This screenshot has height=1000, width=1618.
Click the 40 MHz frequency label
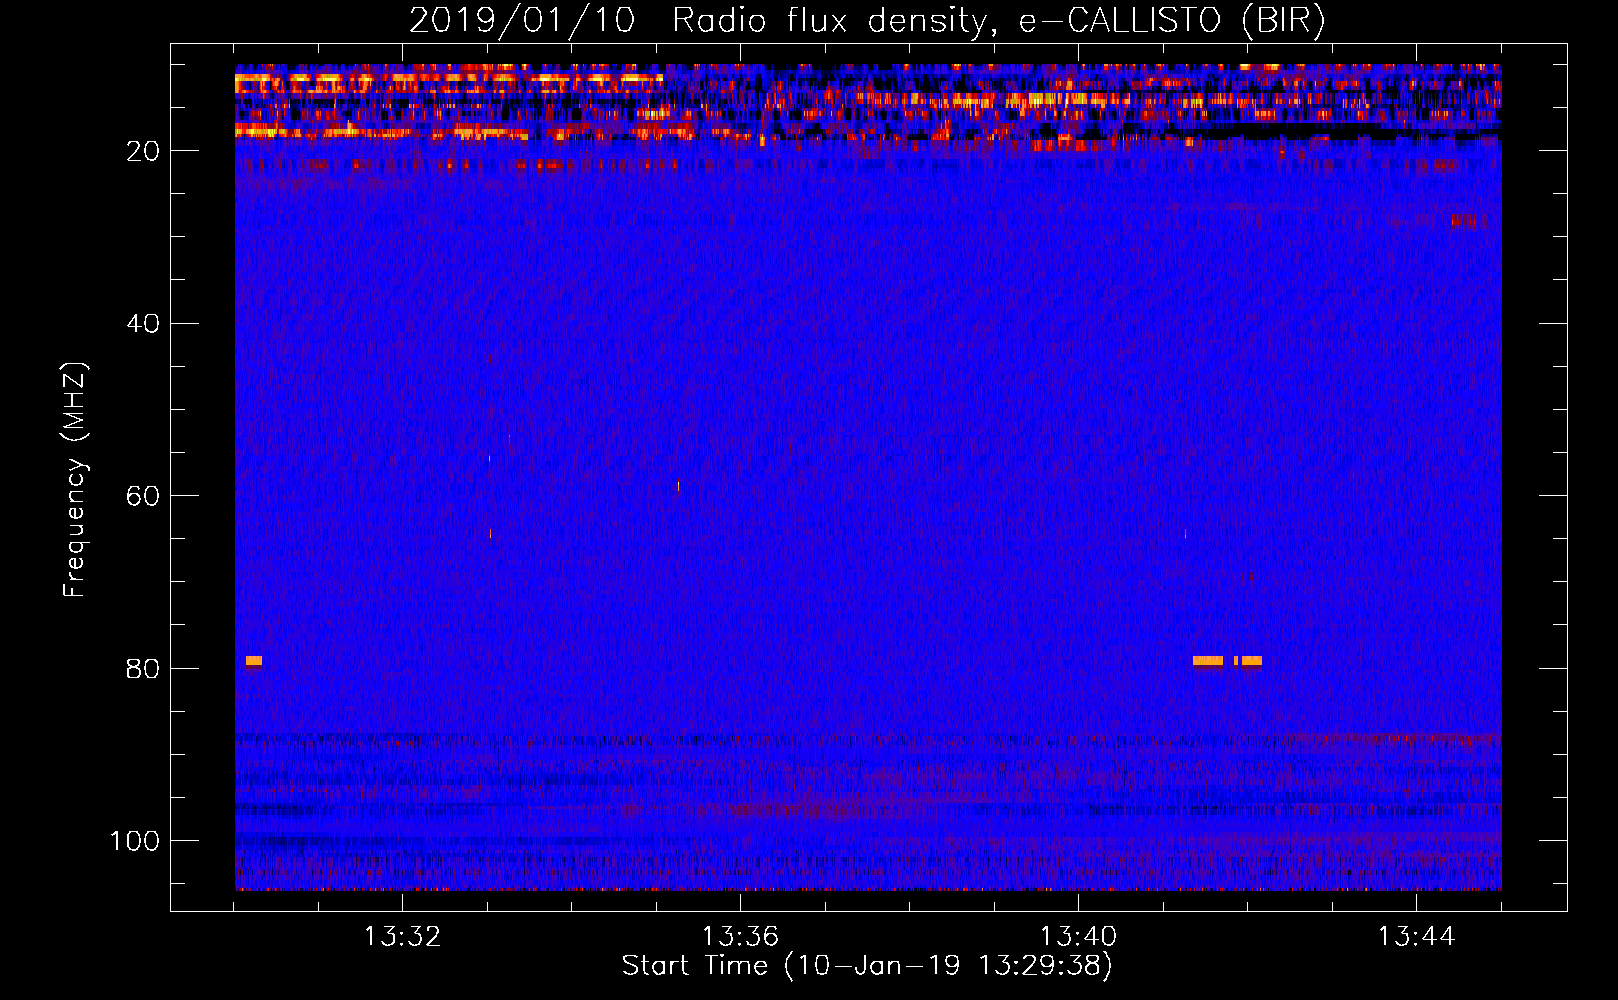[x=143, y=324]
